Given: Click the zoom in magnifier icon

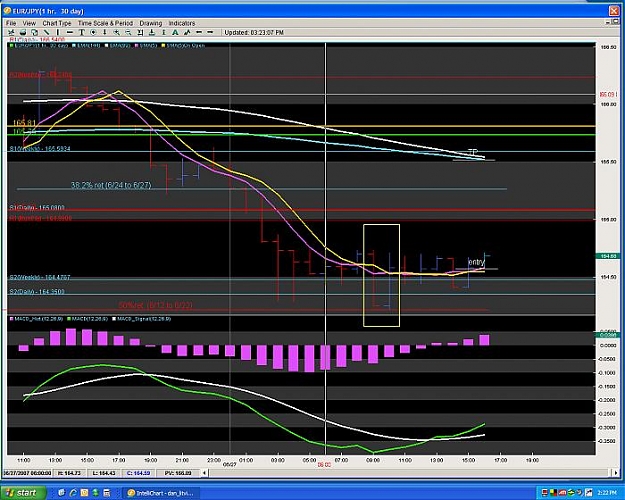Looking at the screenshot, I should coord(116,32).
